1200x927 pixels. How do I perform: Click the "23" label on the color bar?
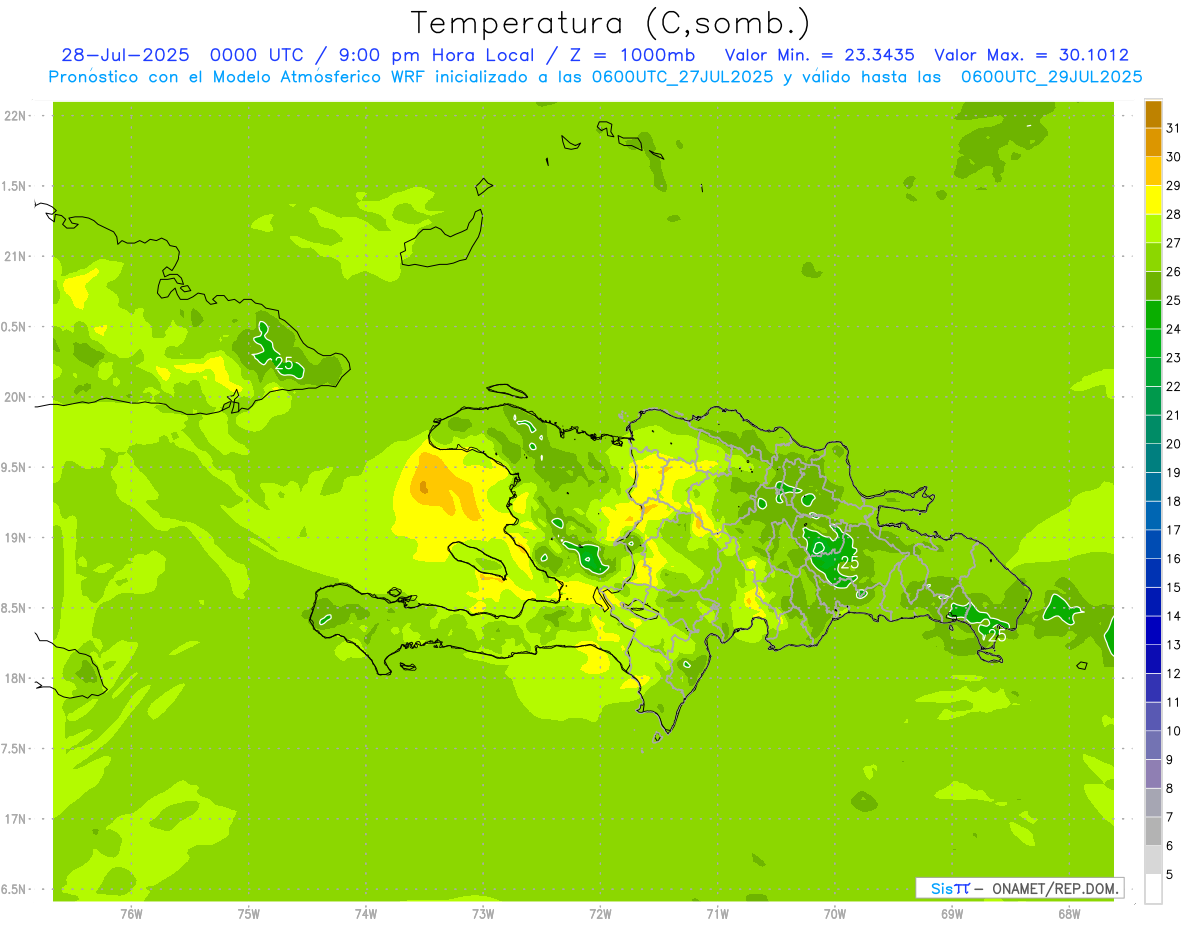[x=1173, y=358]
